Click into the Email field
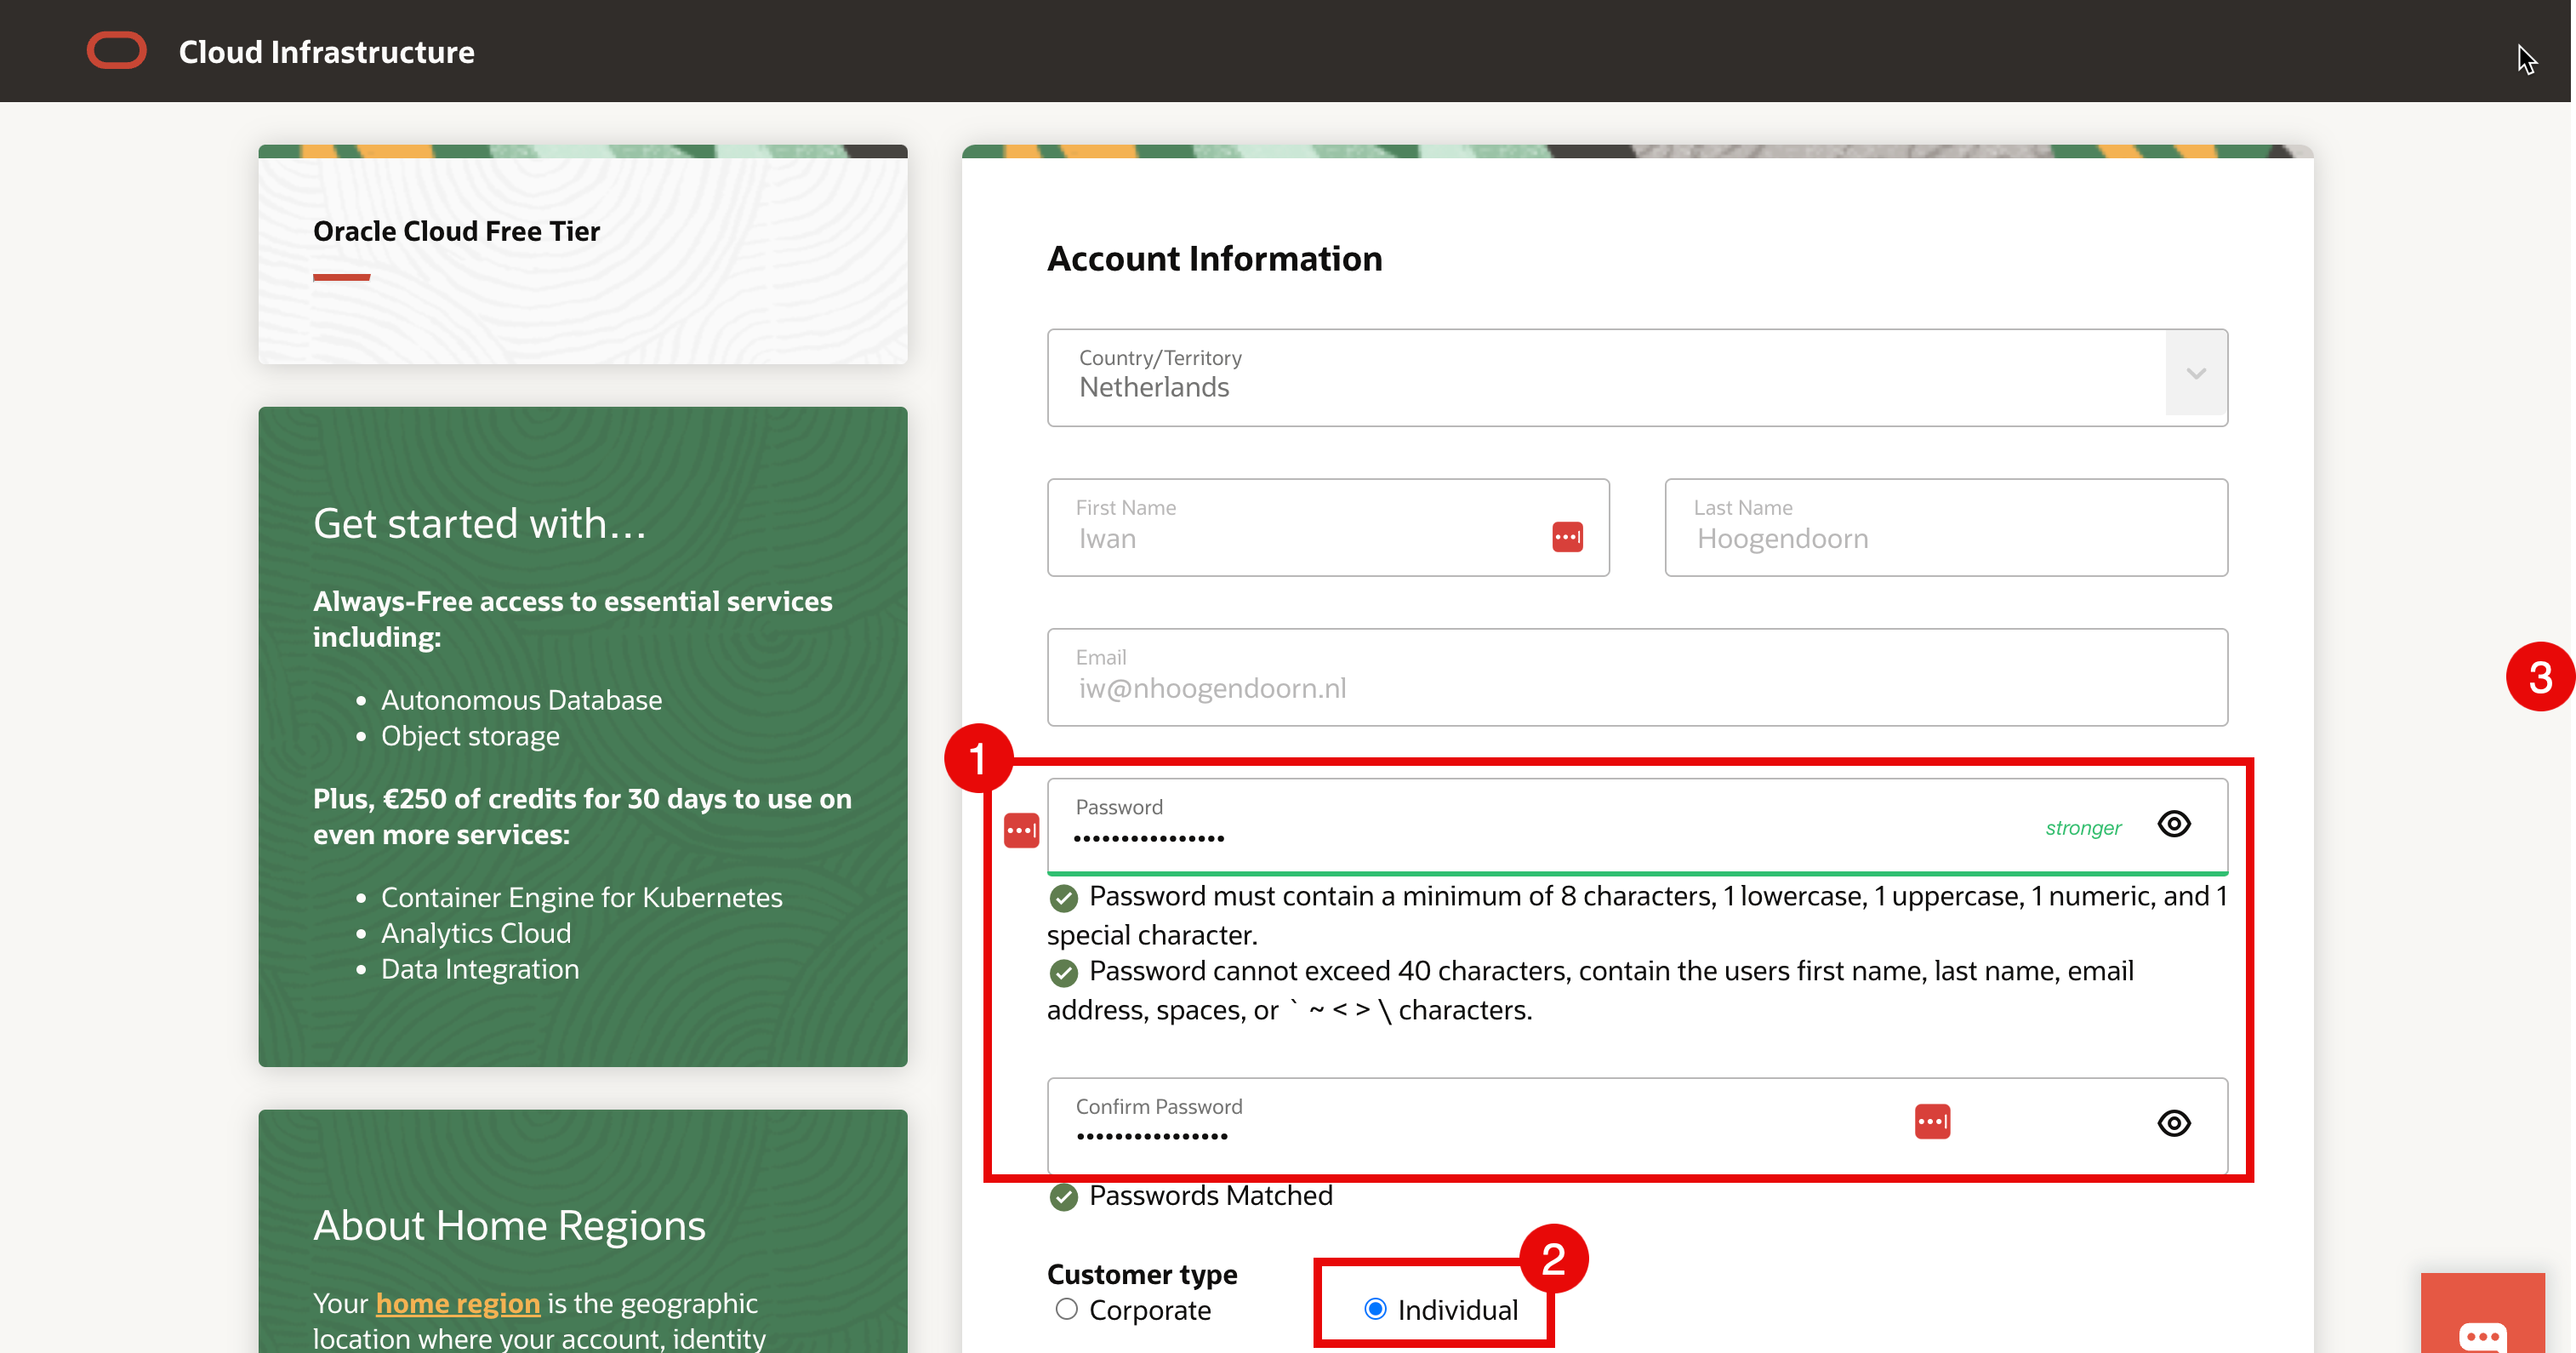 tap(1636, 687)
